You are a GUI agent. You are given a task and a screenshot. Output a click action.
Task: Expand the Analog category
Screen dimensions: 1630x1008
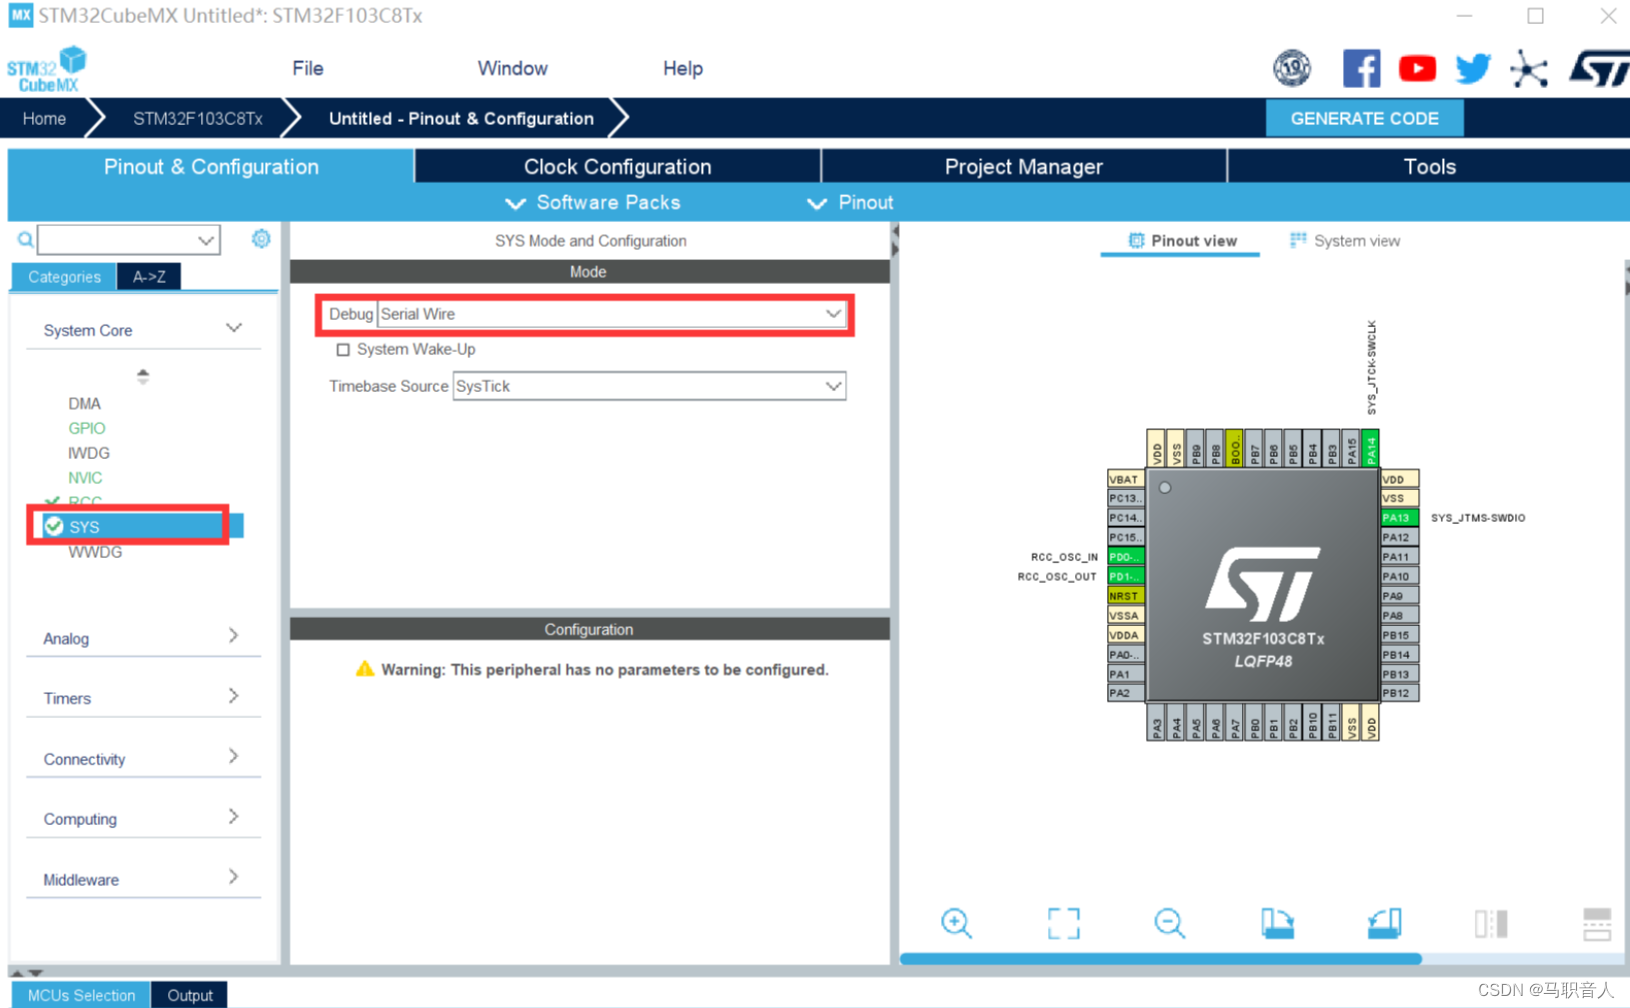(234, 636)
